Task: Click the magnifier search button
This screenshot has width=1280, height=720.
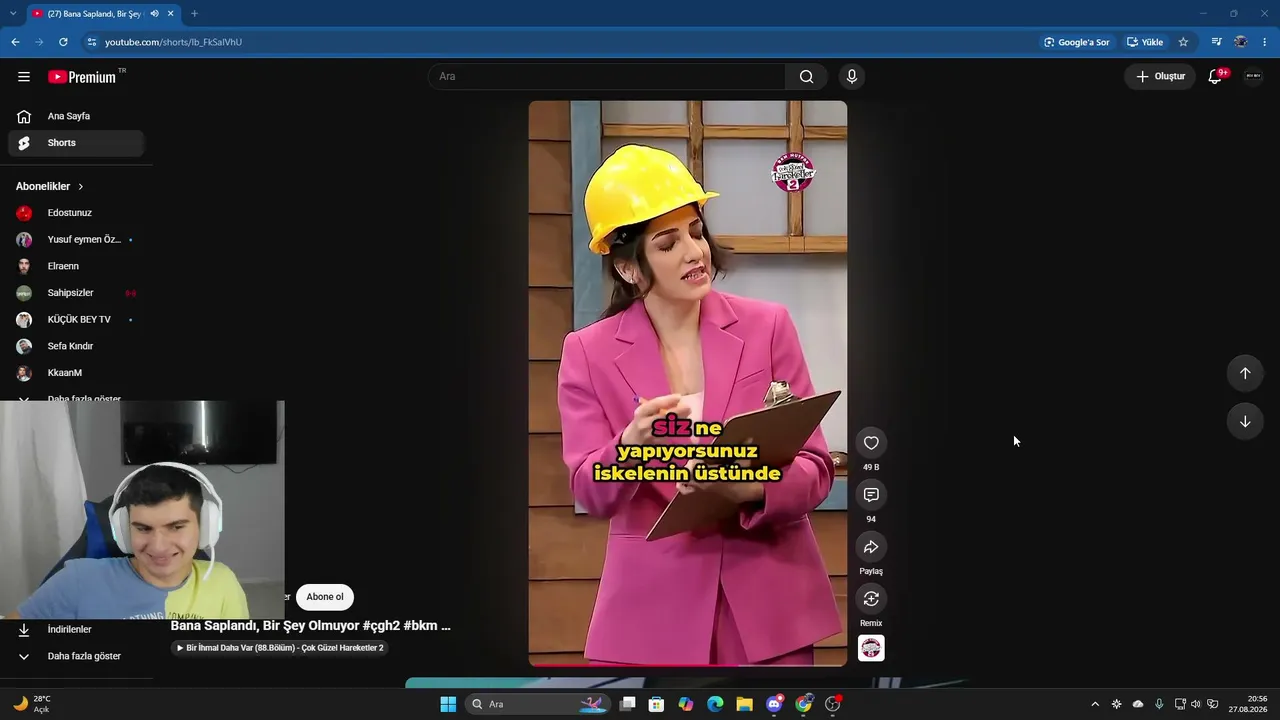Action: click(807, 77)
